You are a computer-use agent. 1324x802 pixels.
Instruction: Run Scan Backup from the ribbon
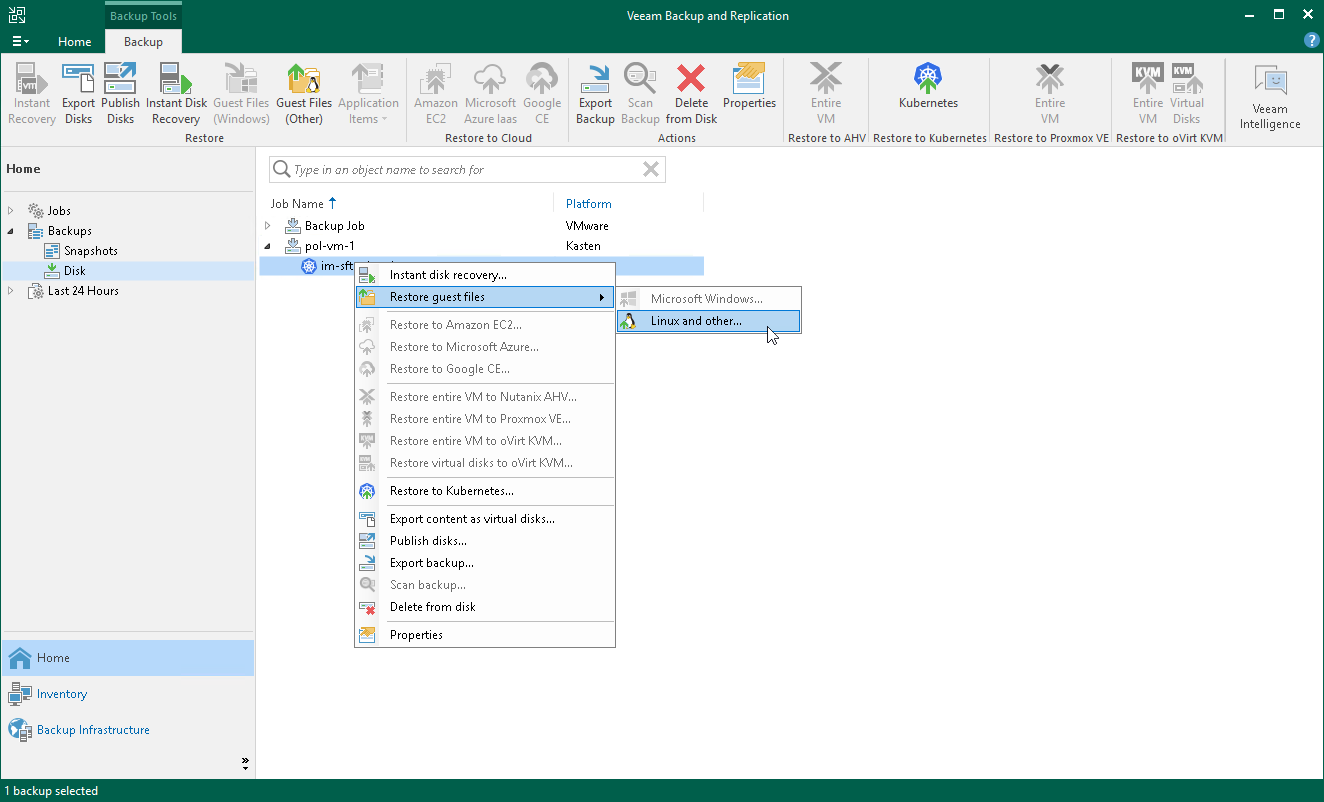640,94
